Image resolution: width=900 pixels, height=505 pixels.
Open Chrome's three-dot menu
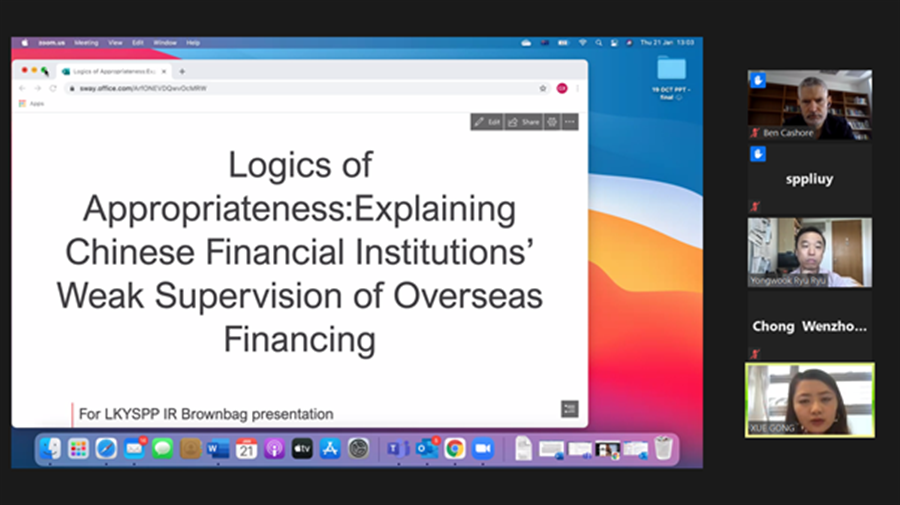coord(577,88)
